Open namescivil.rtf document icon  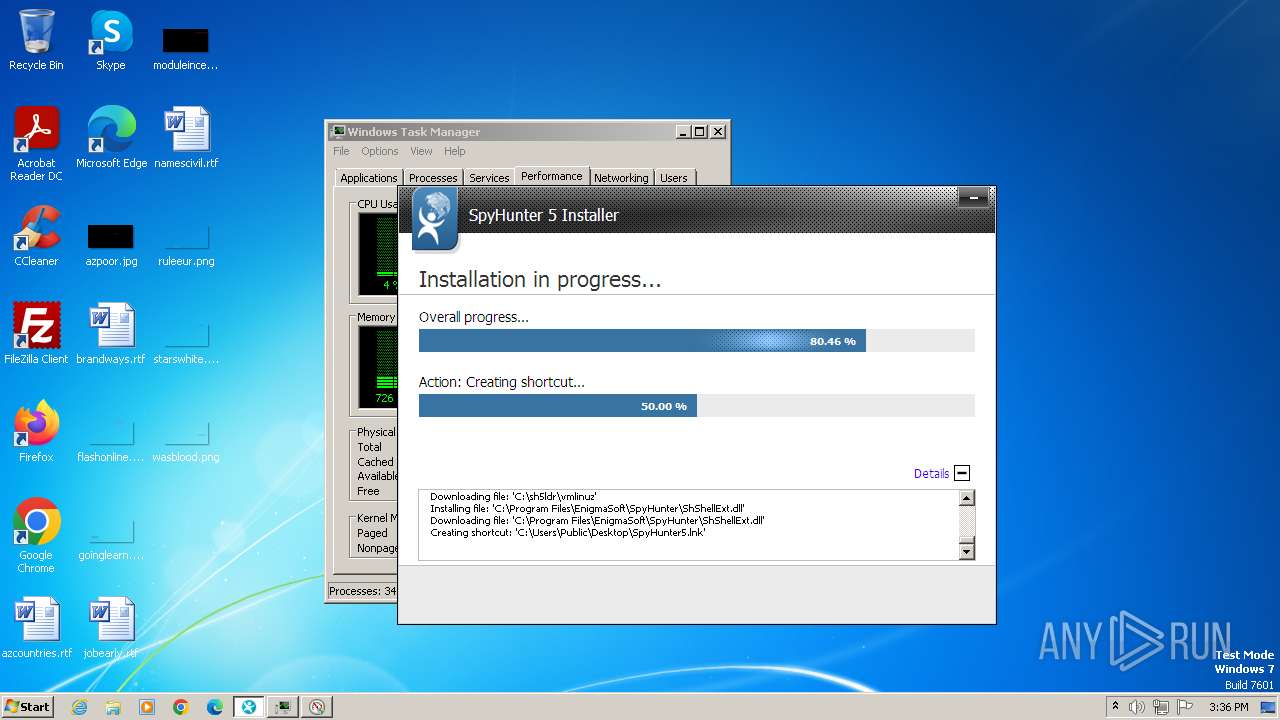coord(186,138)
